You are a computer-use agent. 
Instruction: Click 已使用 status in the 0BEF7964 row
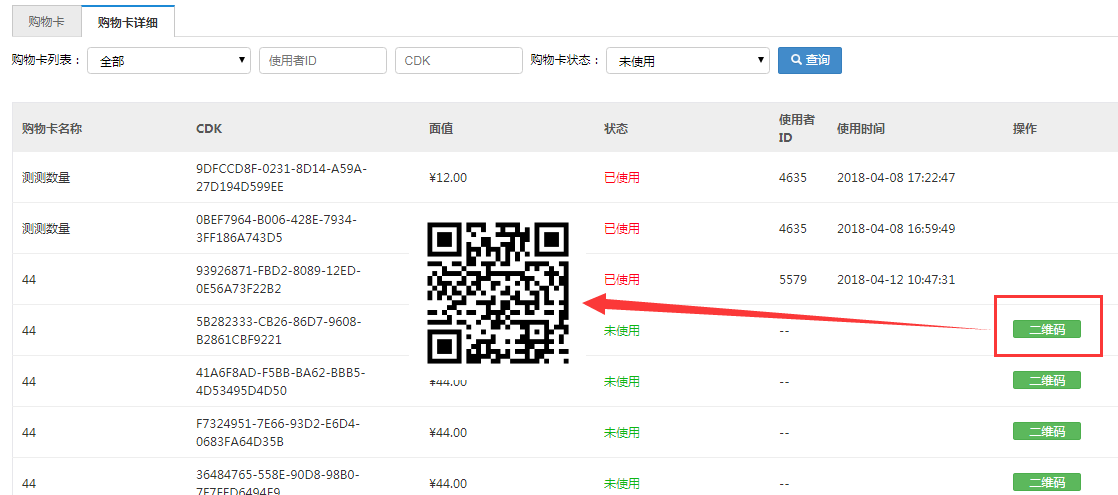click(x=622, y=228)
